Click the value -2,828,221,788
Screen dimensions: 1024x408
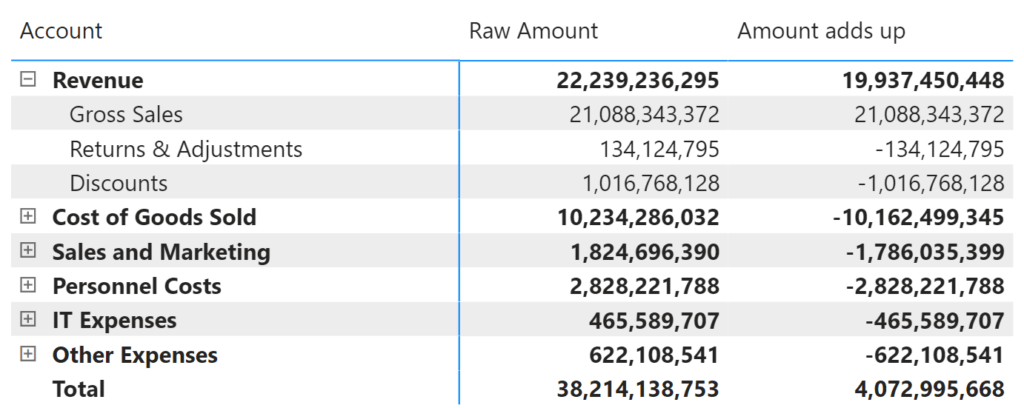(925, 286)
